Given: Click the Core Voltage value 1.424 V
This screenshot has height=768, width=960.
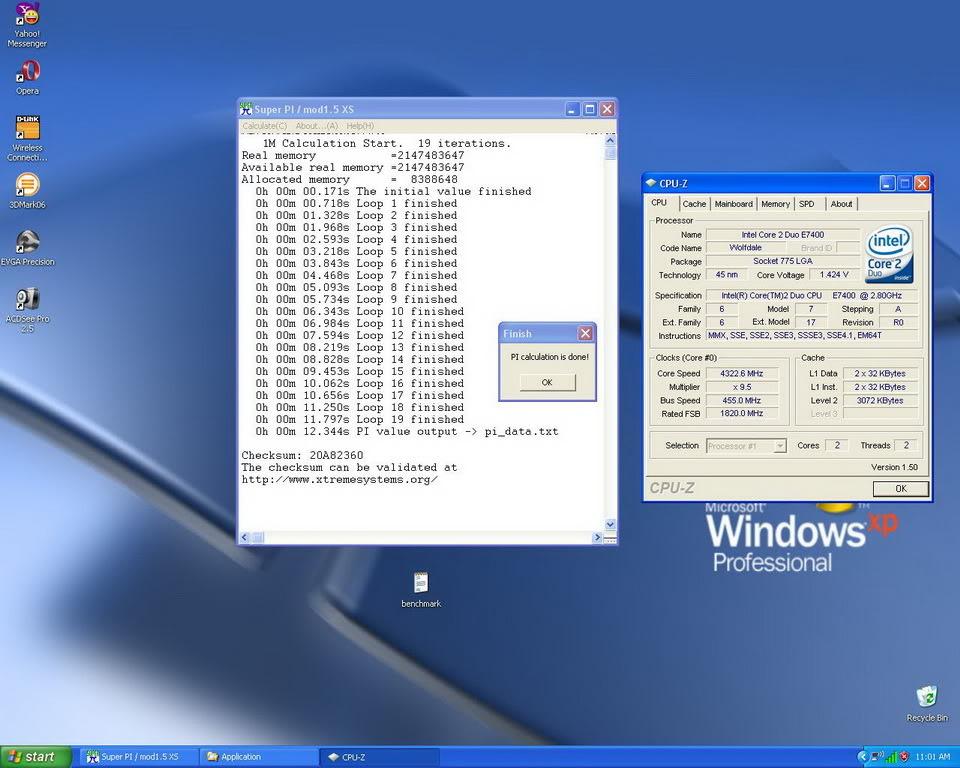Looking at the screenshot, I should coord(834,275).
